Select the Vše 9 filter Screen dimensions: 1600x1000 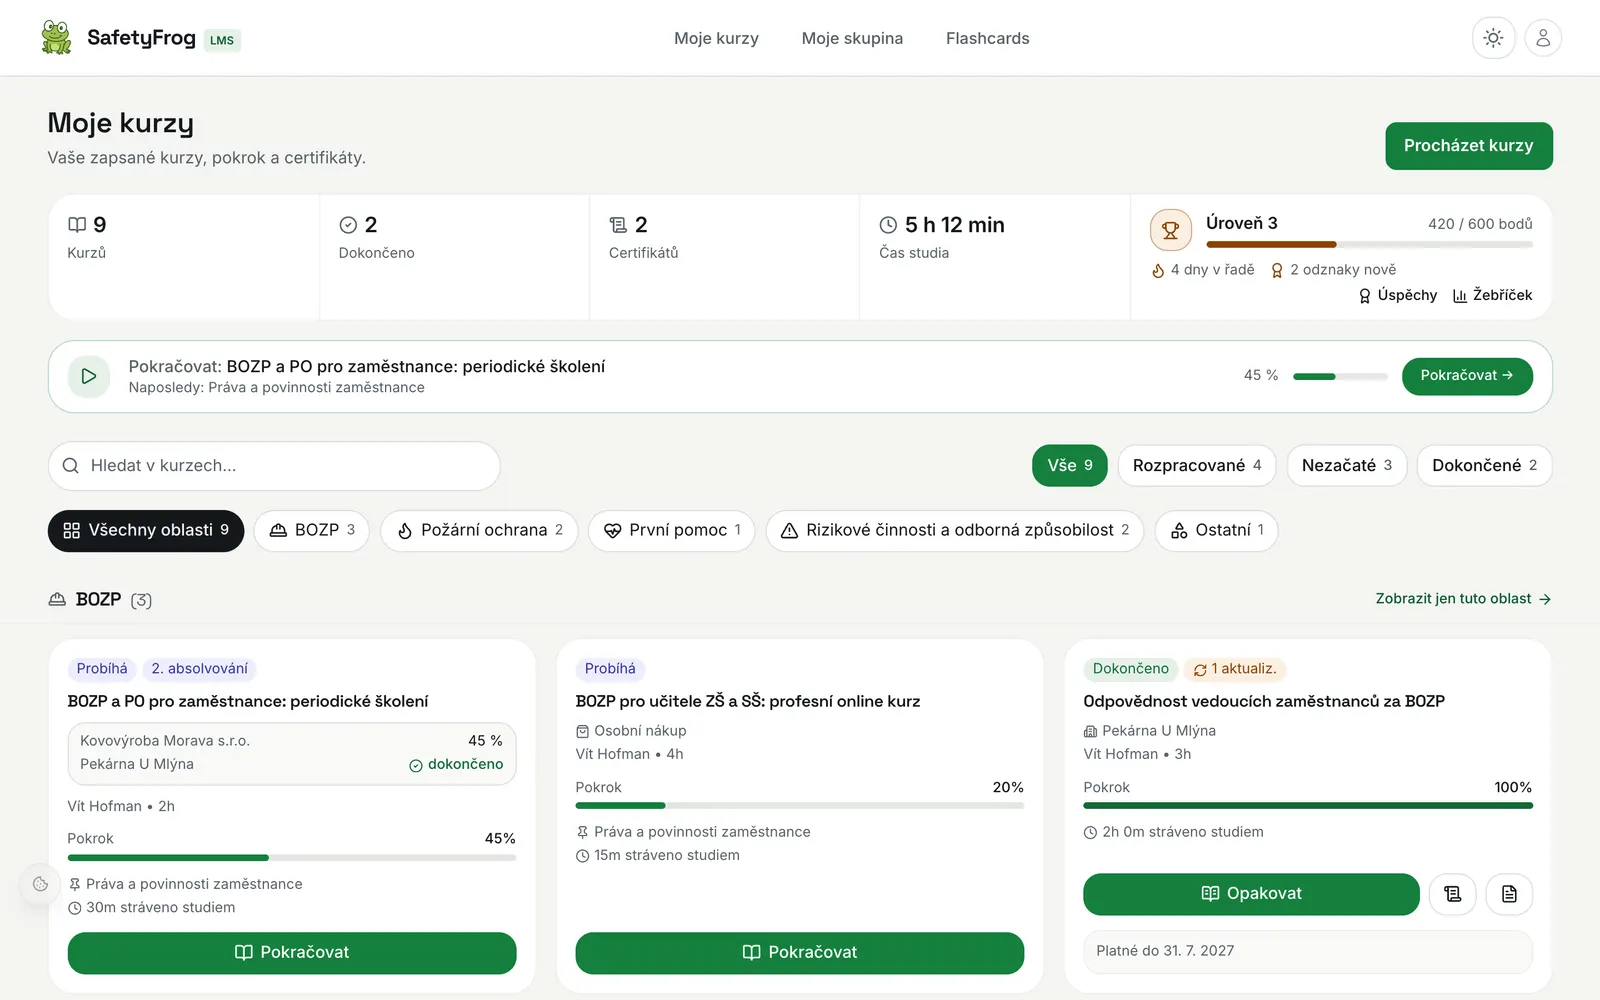[x=1070, y=466]
